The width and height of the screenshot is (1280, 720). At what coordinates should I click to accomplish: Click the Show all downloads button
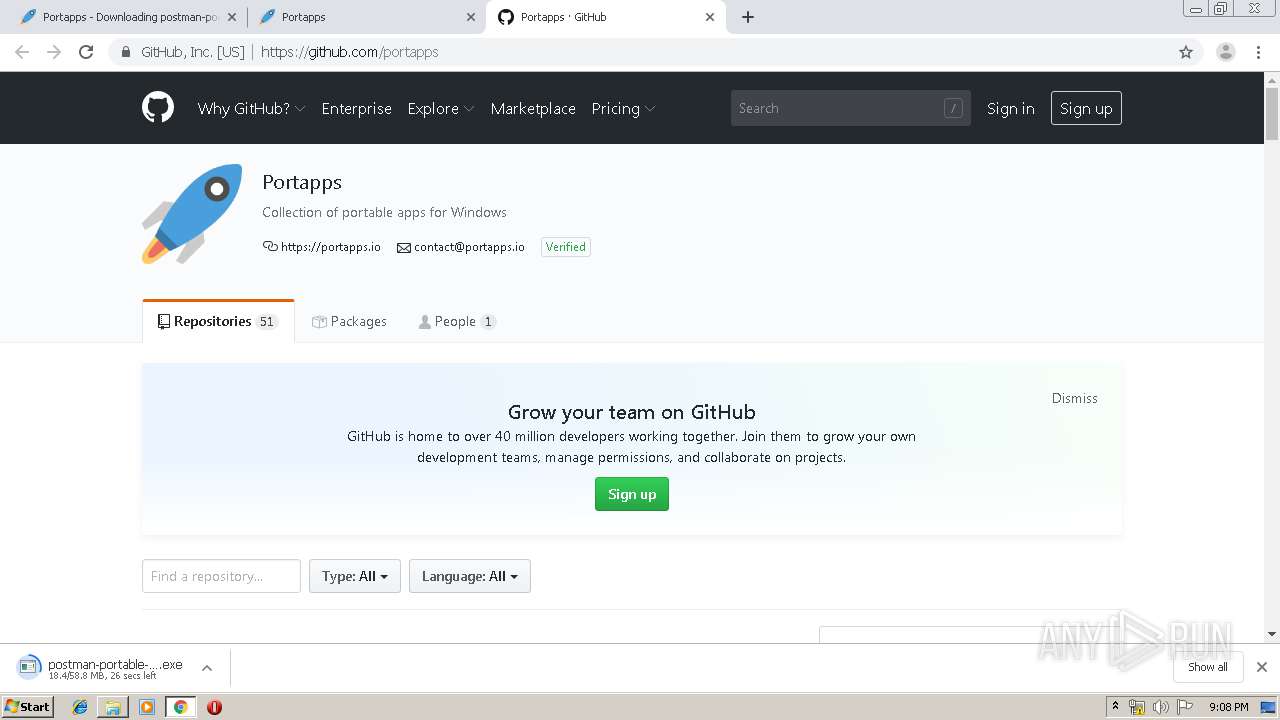coord(1208,667)
